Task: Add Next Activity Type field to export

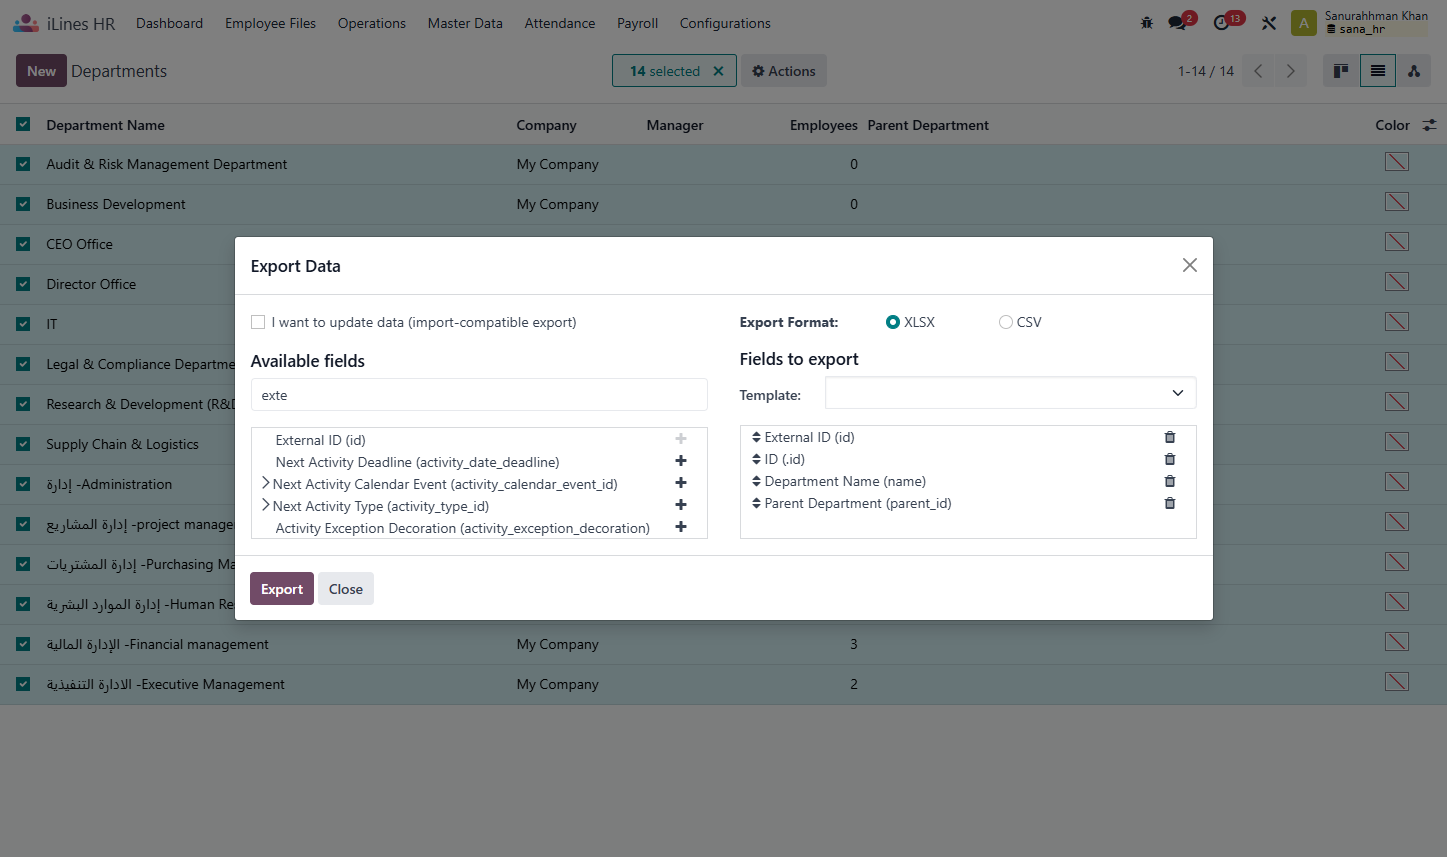Action: [x=681, y=505]
